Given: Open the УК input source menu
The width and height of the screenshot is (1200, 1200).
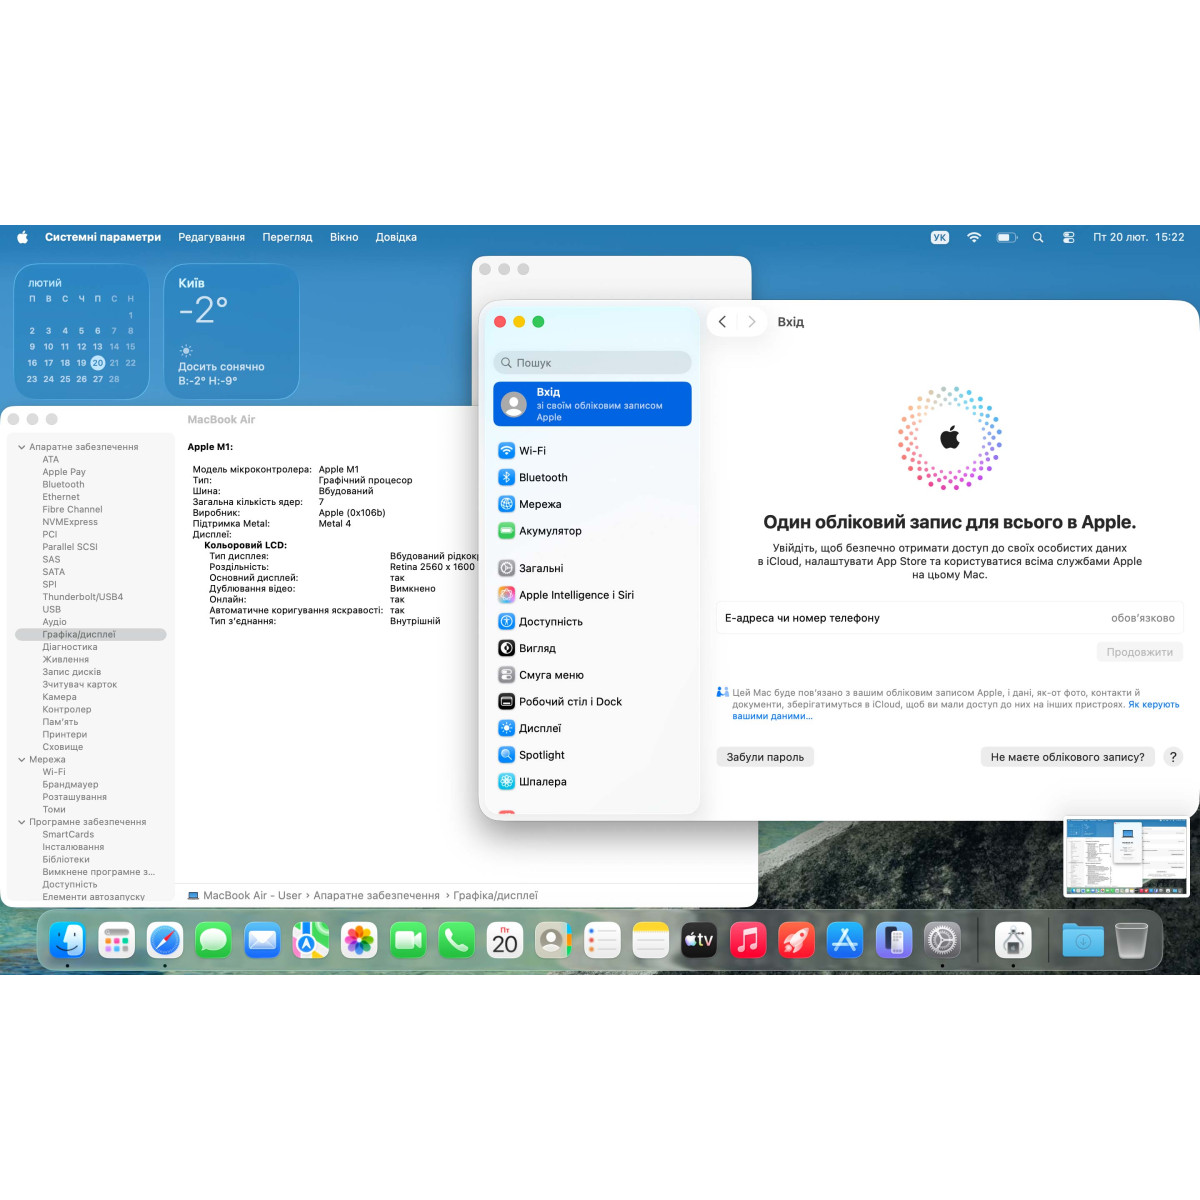Looking at the screenshot, I should click(x=940, y=237).
